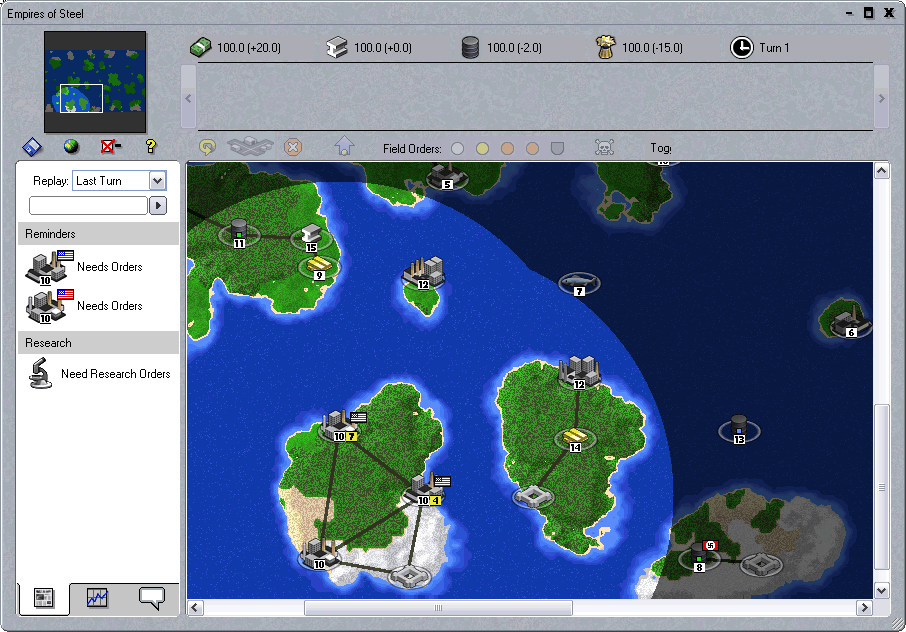The height and width of the screenshot is (632, 906).
Task: Open the globe world view icon
Action: point(71,147)
